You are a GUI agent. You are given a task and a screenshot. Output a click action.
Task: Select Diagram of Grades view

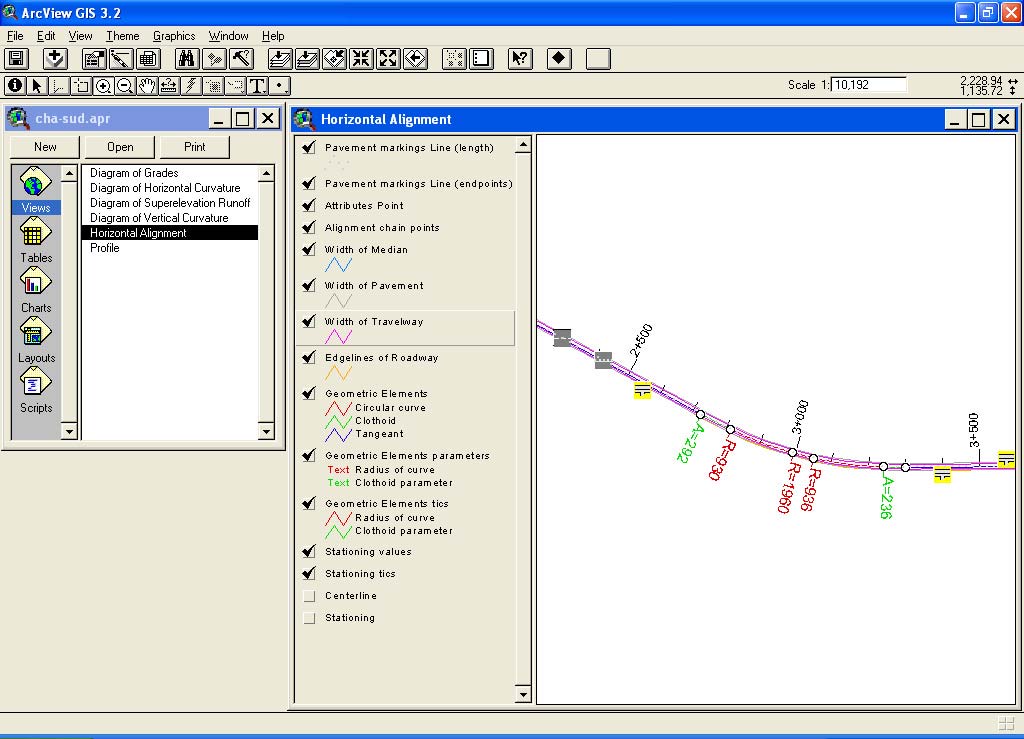(134, 173)
